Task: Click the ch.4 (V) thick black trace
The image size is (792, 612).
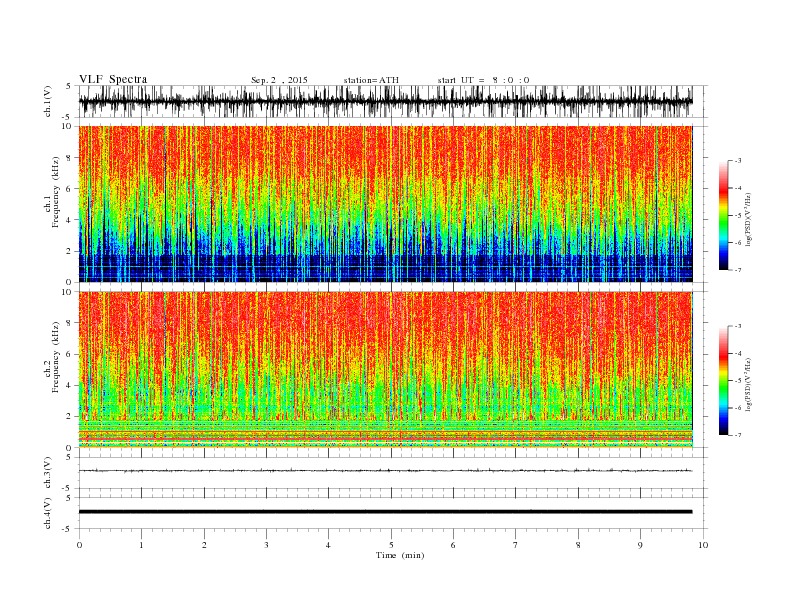Action: (x=385, y=512)
